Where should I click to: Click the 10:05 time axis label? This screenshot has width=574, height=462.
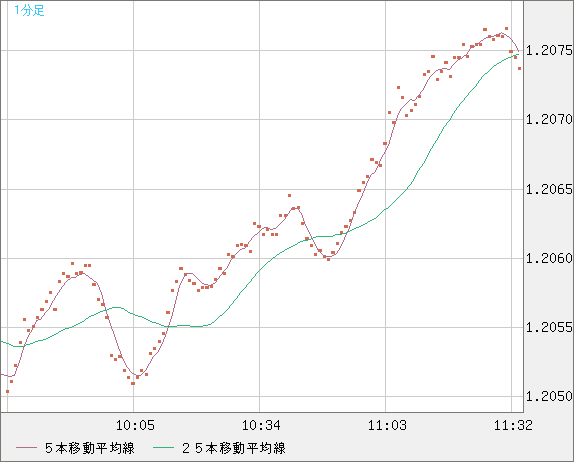tap(135, 425)
